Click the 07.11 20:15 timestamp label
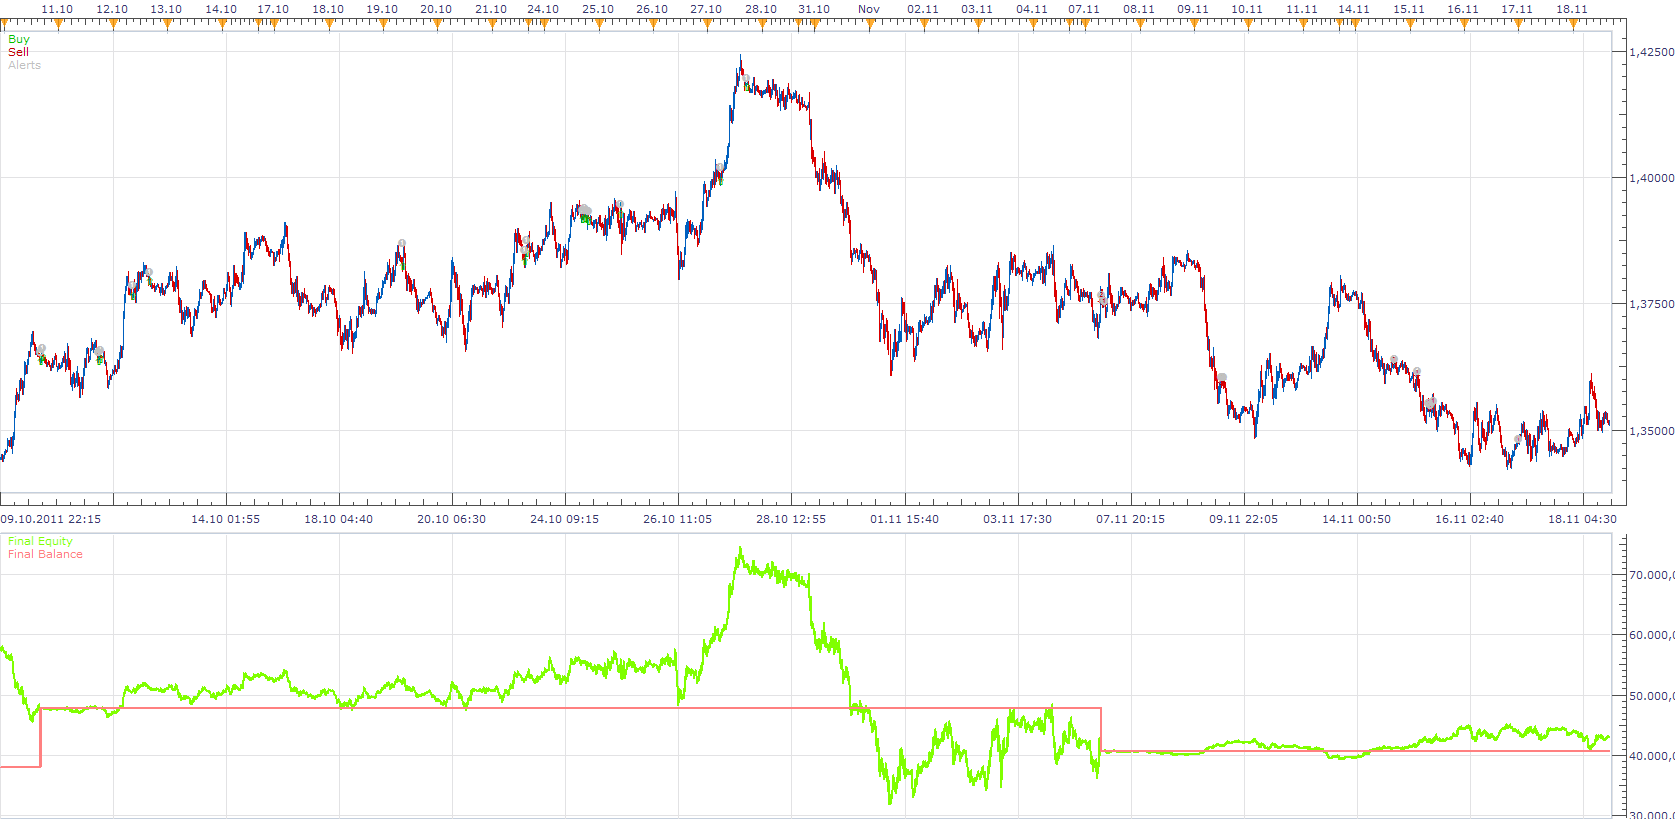 (1131, 519)
